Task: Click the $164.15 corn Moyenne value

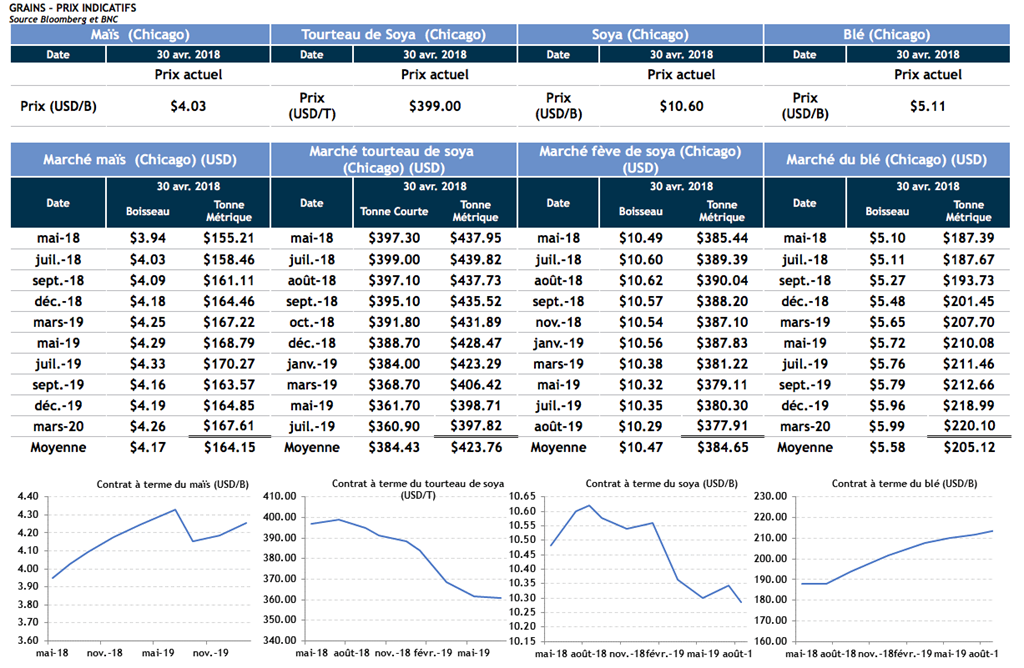Action: (x=229, y=448)
